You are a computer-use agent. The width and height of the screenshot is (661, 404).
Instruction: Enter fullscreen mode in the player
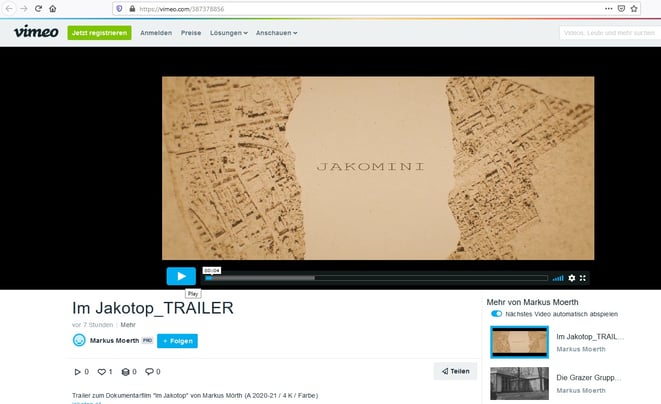pyautogui.click(x=583, y=278)
